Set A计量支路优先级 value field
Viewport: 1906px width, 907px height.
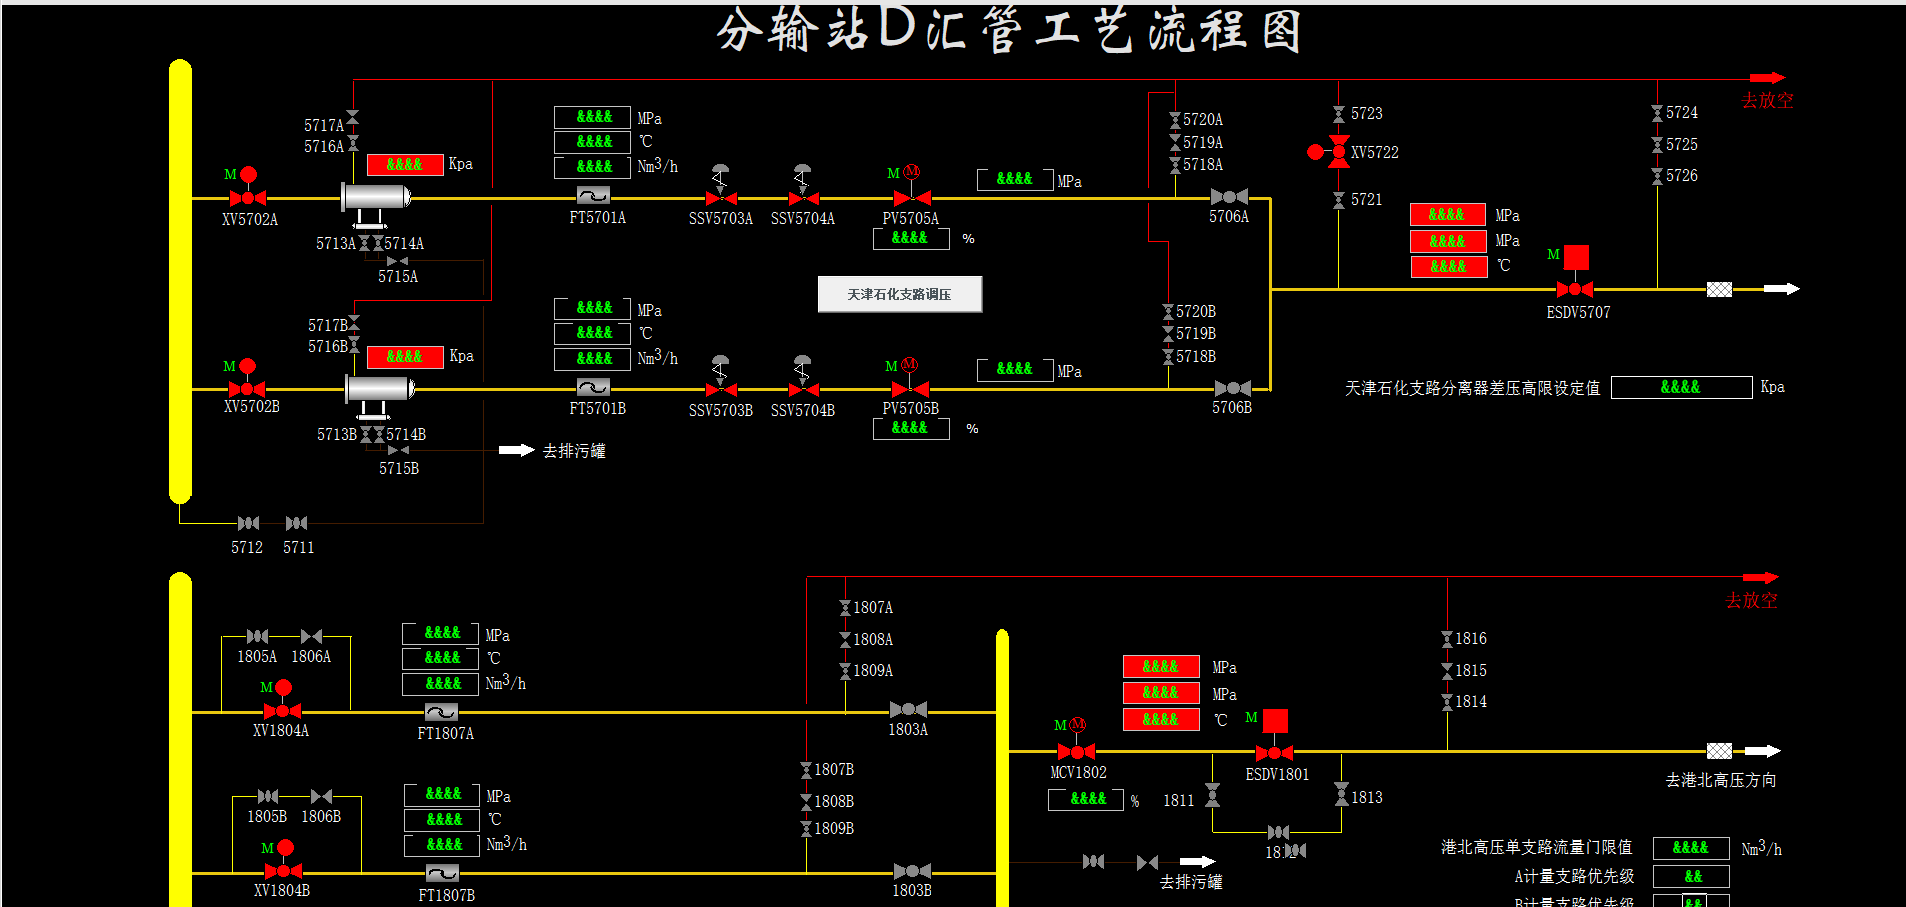point(1690,876)
